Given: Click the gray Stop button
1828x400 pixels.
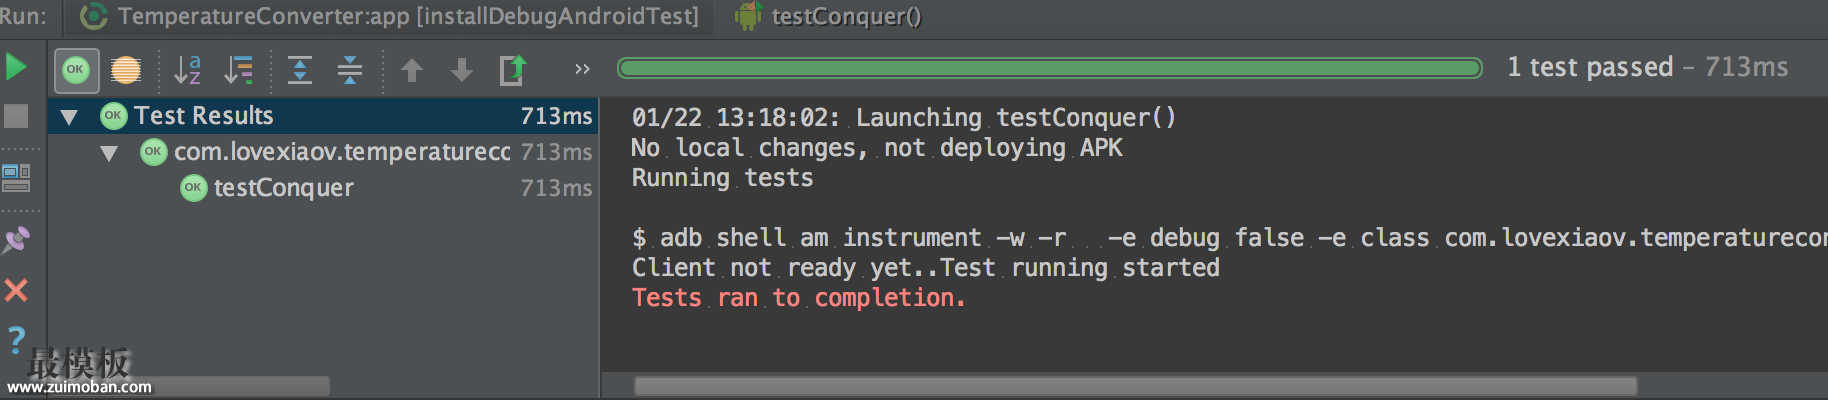Looking at the screenshot, I should [16, 116].
